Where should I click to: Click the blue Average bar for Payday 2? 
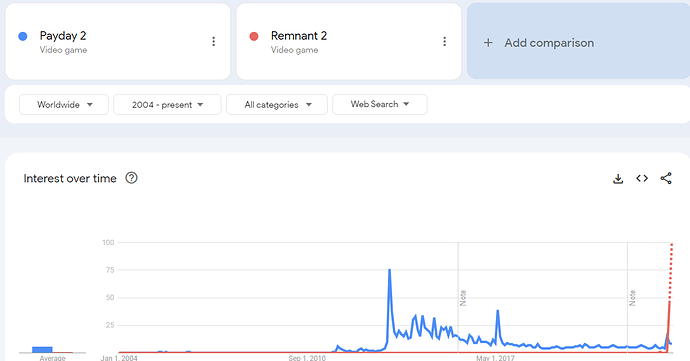coord(42,350)
